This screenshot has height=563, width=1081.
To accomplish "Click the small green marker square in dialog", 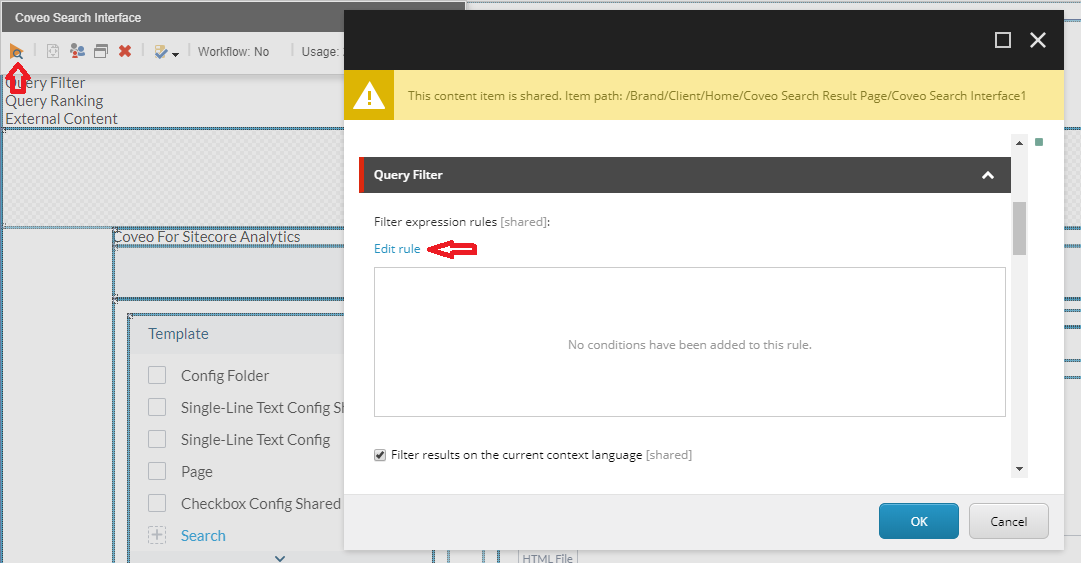I will [1039, 142].
